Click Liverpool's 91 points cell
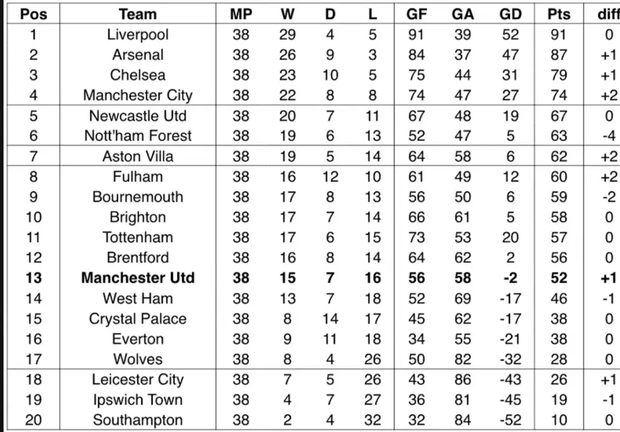This screenshot has height=432, width=620. 560,36
